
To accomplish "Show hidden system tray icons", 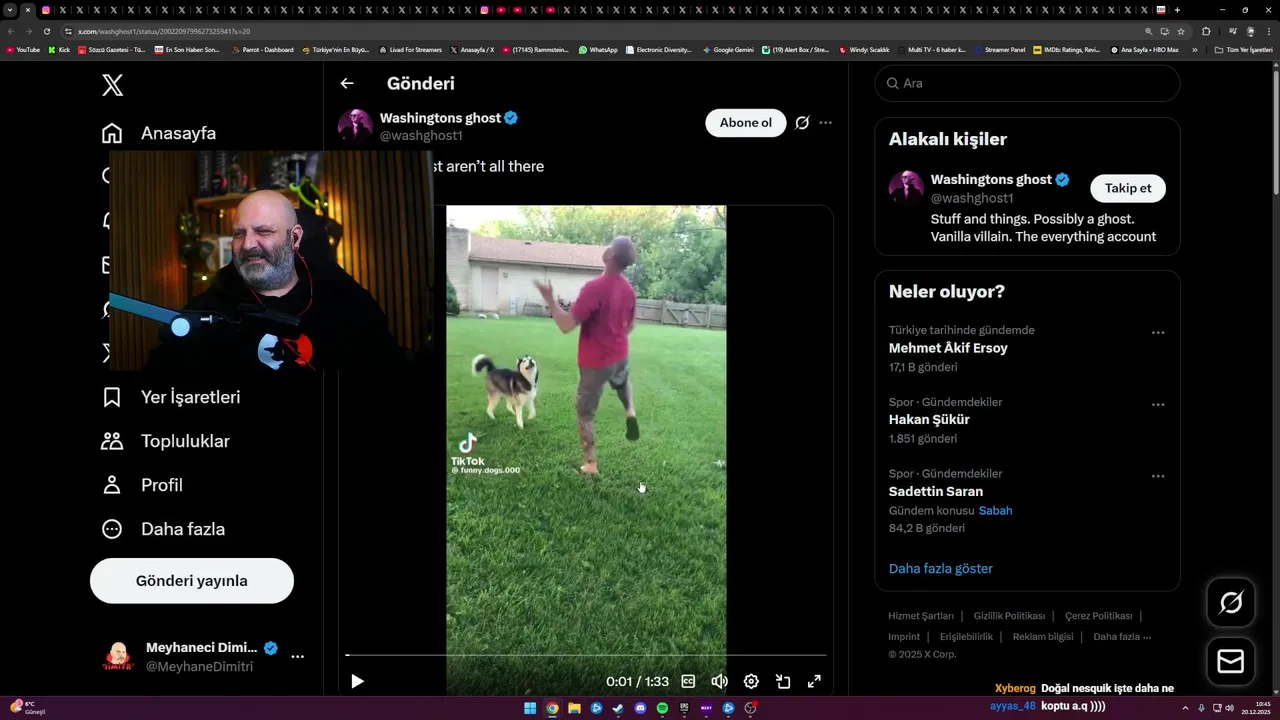I will (x=1187, y=708).
